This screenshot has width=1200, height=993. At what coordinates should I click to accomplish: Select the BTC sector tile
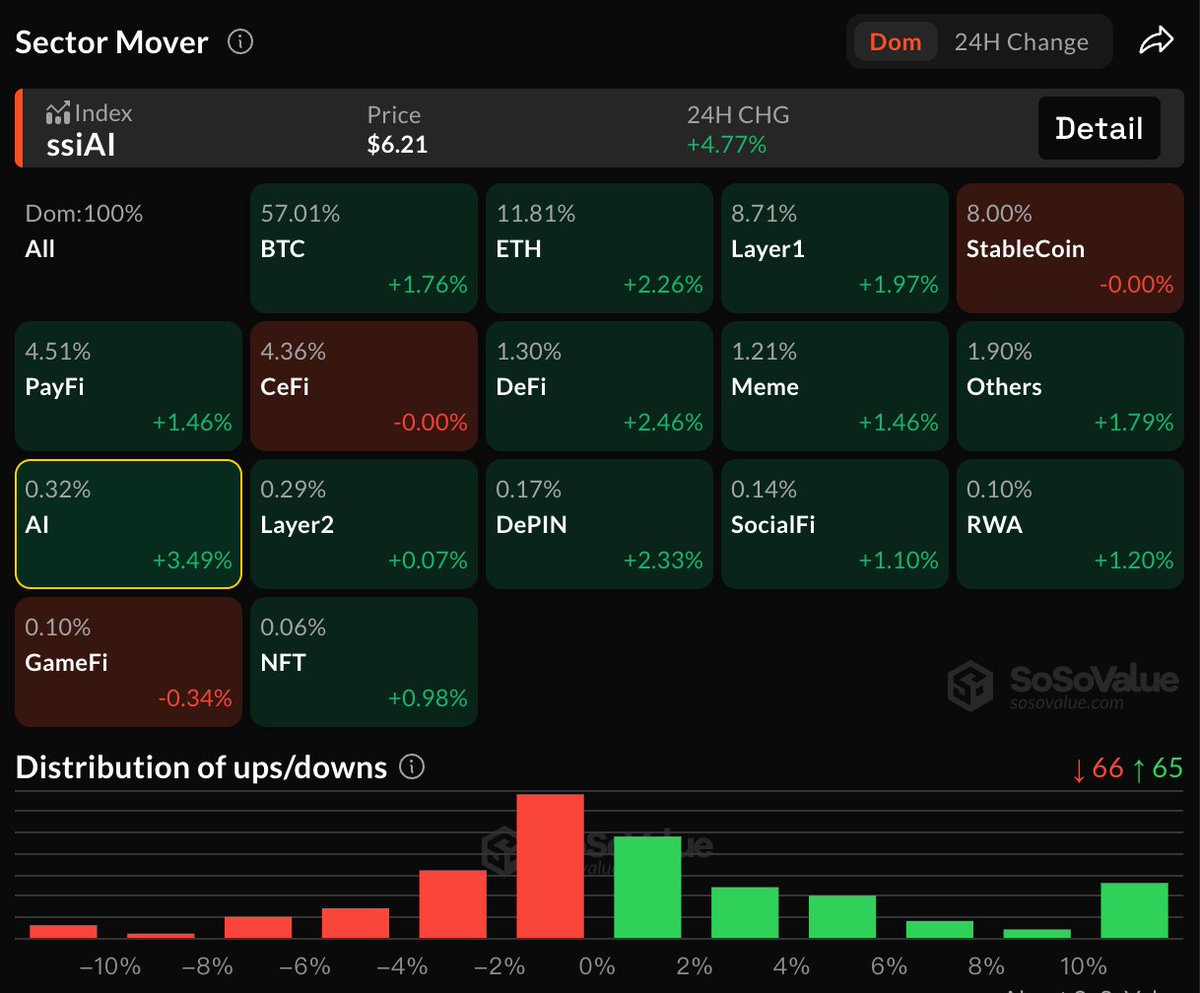point(364,247)
